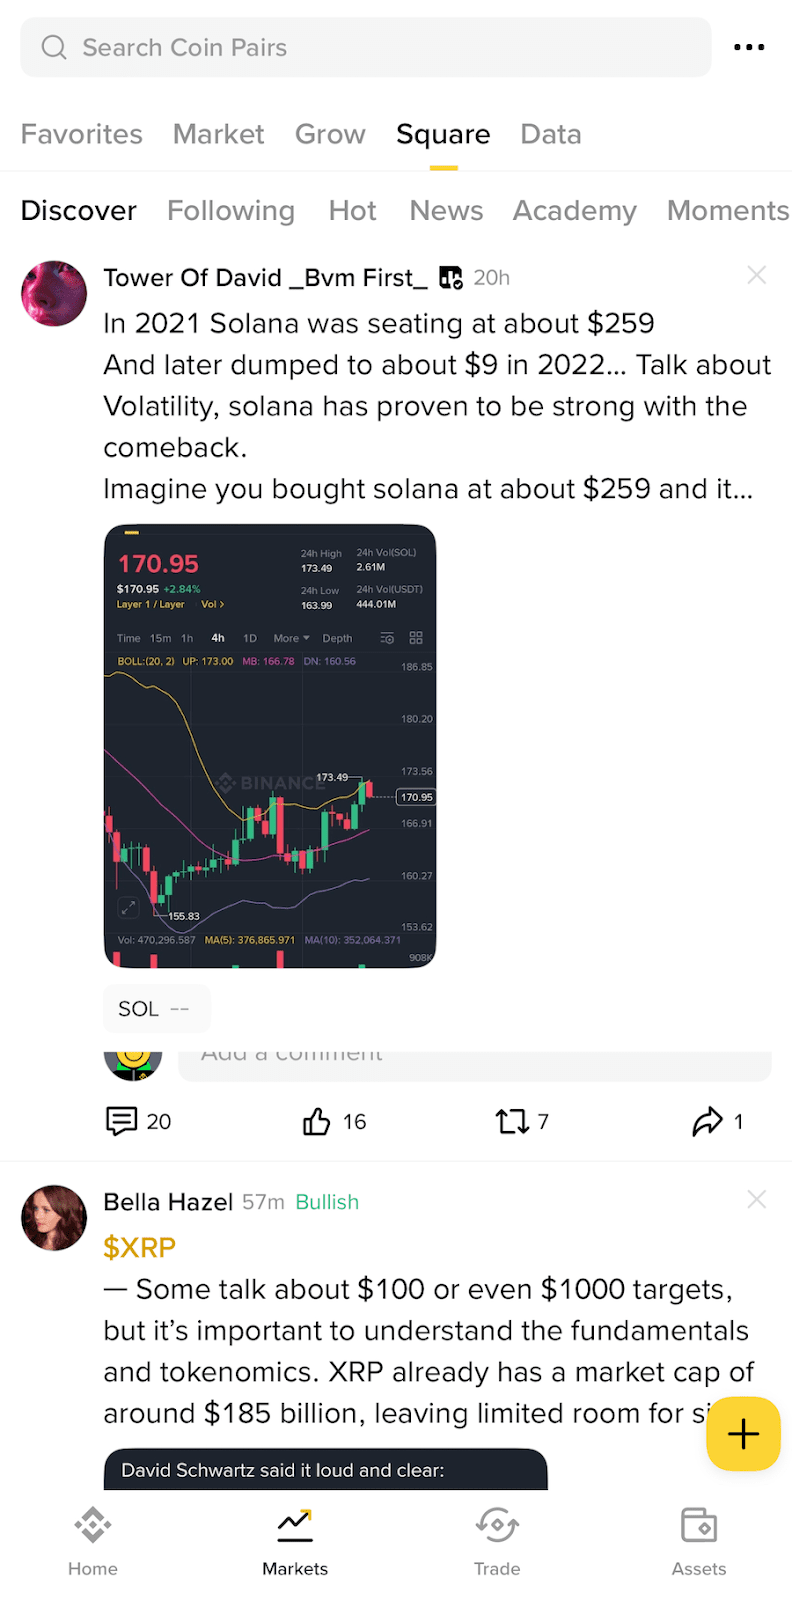This screenshot has width=792, height=1600.
Task: Open the Trade tab icon
Action: (497, 1541)
